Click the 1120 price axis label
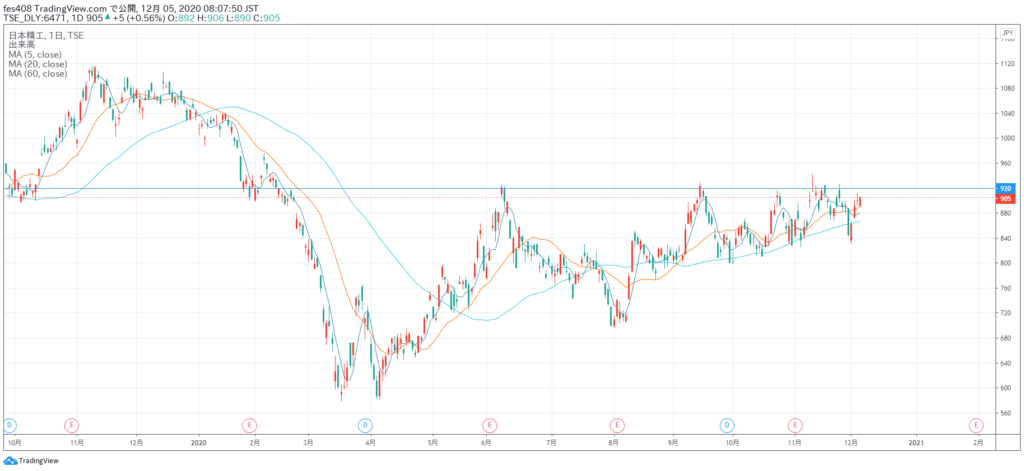This screenshot has width=1024, height=471. 1008,64
